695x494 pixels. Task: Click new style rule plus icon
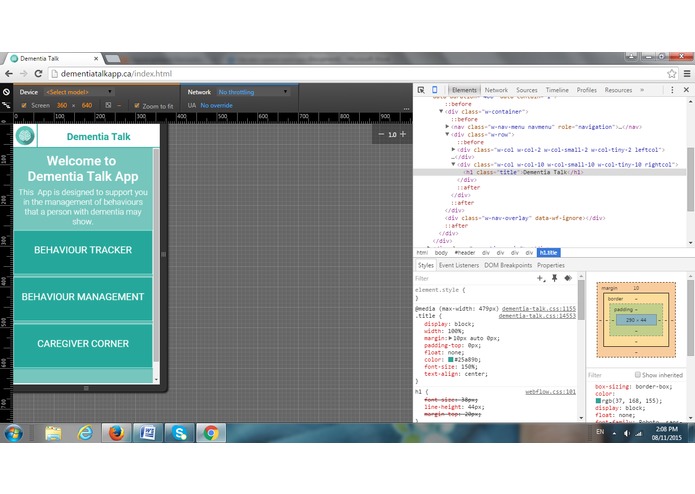(x=540, y=278)
